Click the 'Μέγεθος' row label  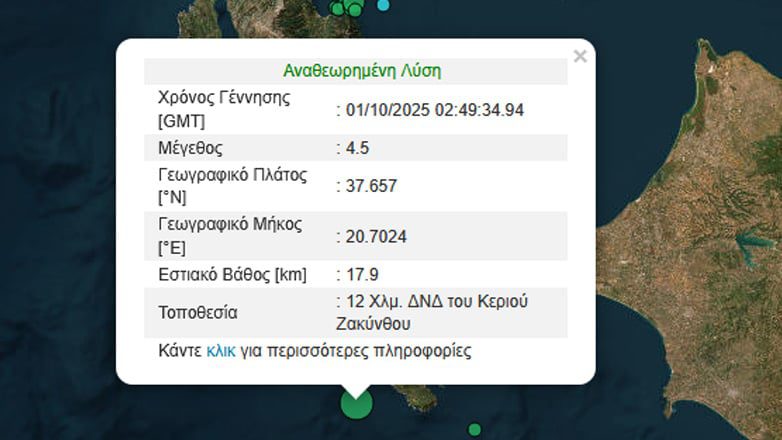(x=190, y=148)
